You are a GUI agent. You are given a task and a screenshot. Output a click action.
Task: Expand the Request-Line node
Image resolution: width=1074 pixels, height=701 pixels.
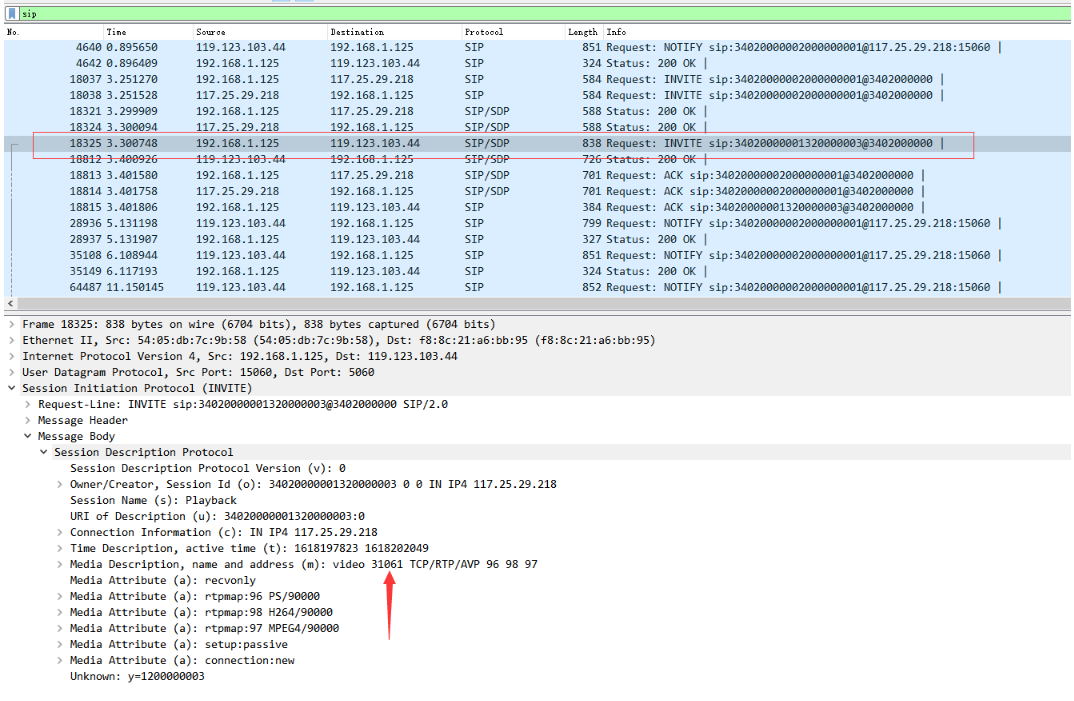27,404
